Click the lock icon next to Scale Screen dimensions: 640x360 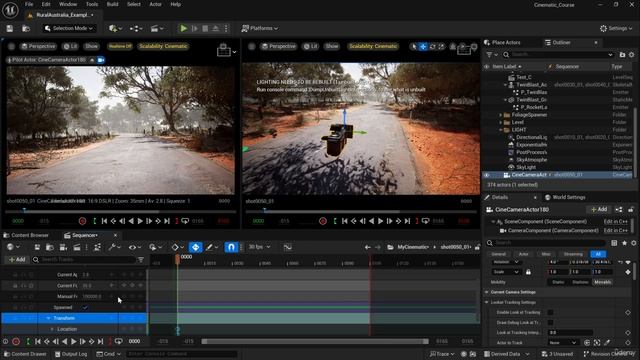pyautogui.click(x=528, y=272)
